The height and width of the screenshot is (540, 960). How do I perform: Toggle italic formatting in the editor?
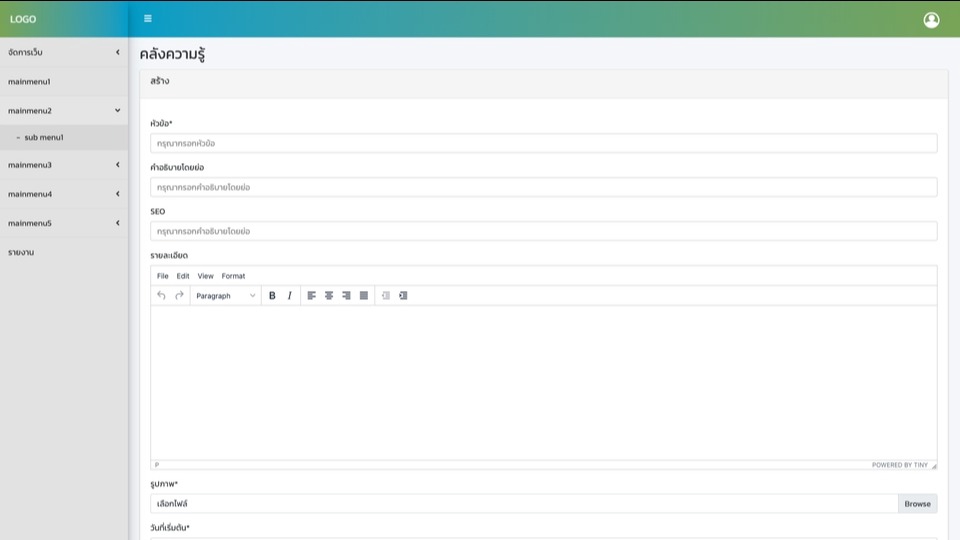[x=290, y=296]
